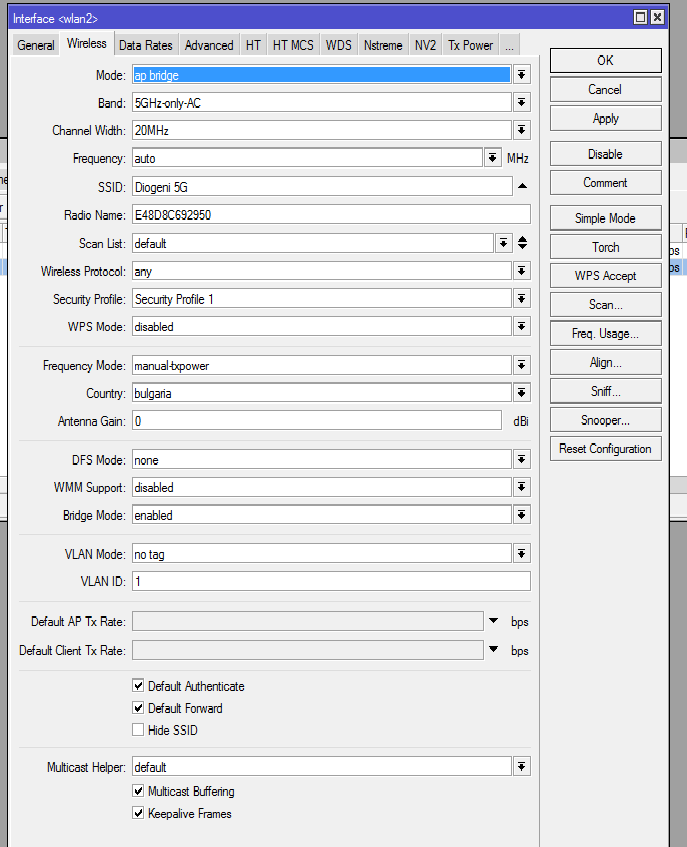
Task: Switch to the HT MCS tab
Action: pyautogui.click(x=292, y=44)
